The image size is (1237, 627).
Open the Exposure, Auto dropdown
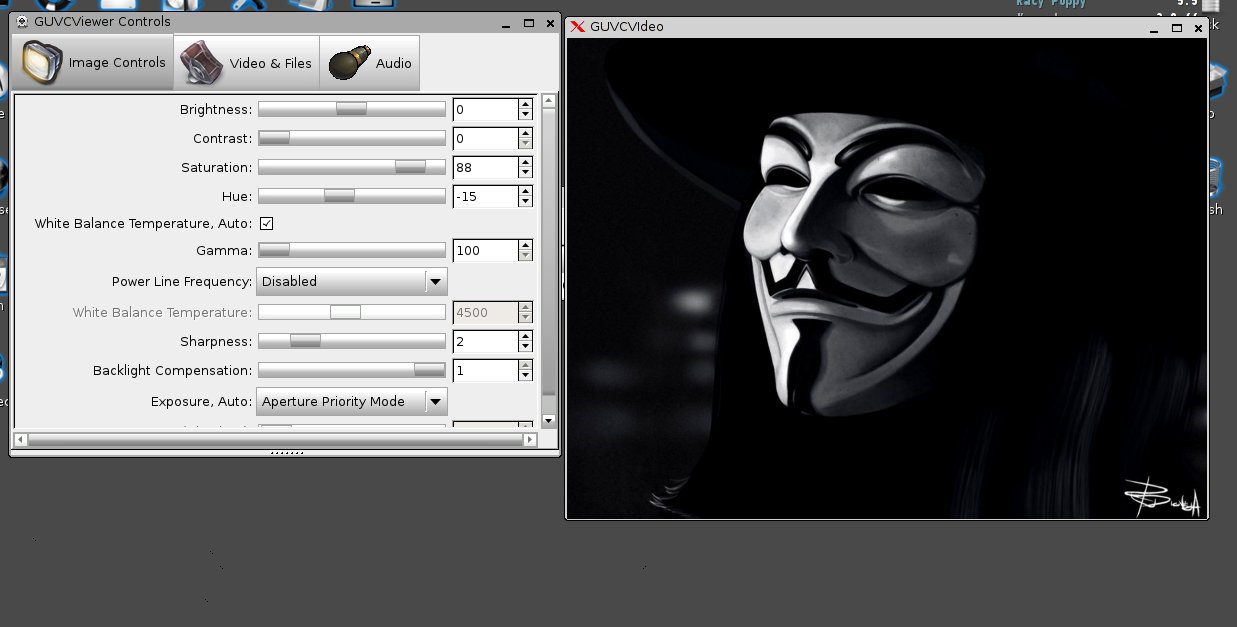(352, 401)
